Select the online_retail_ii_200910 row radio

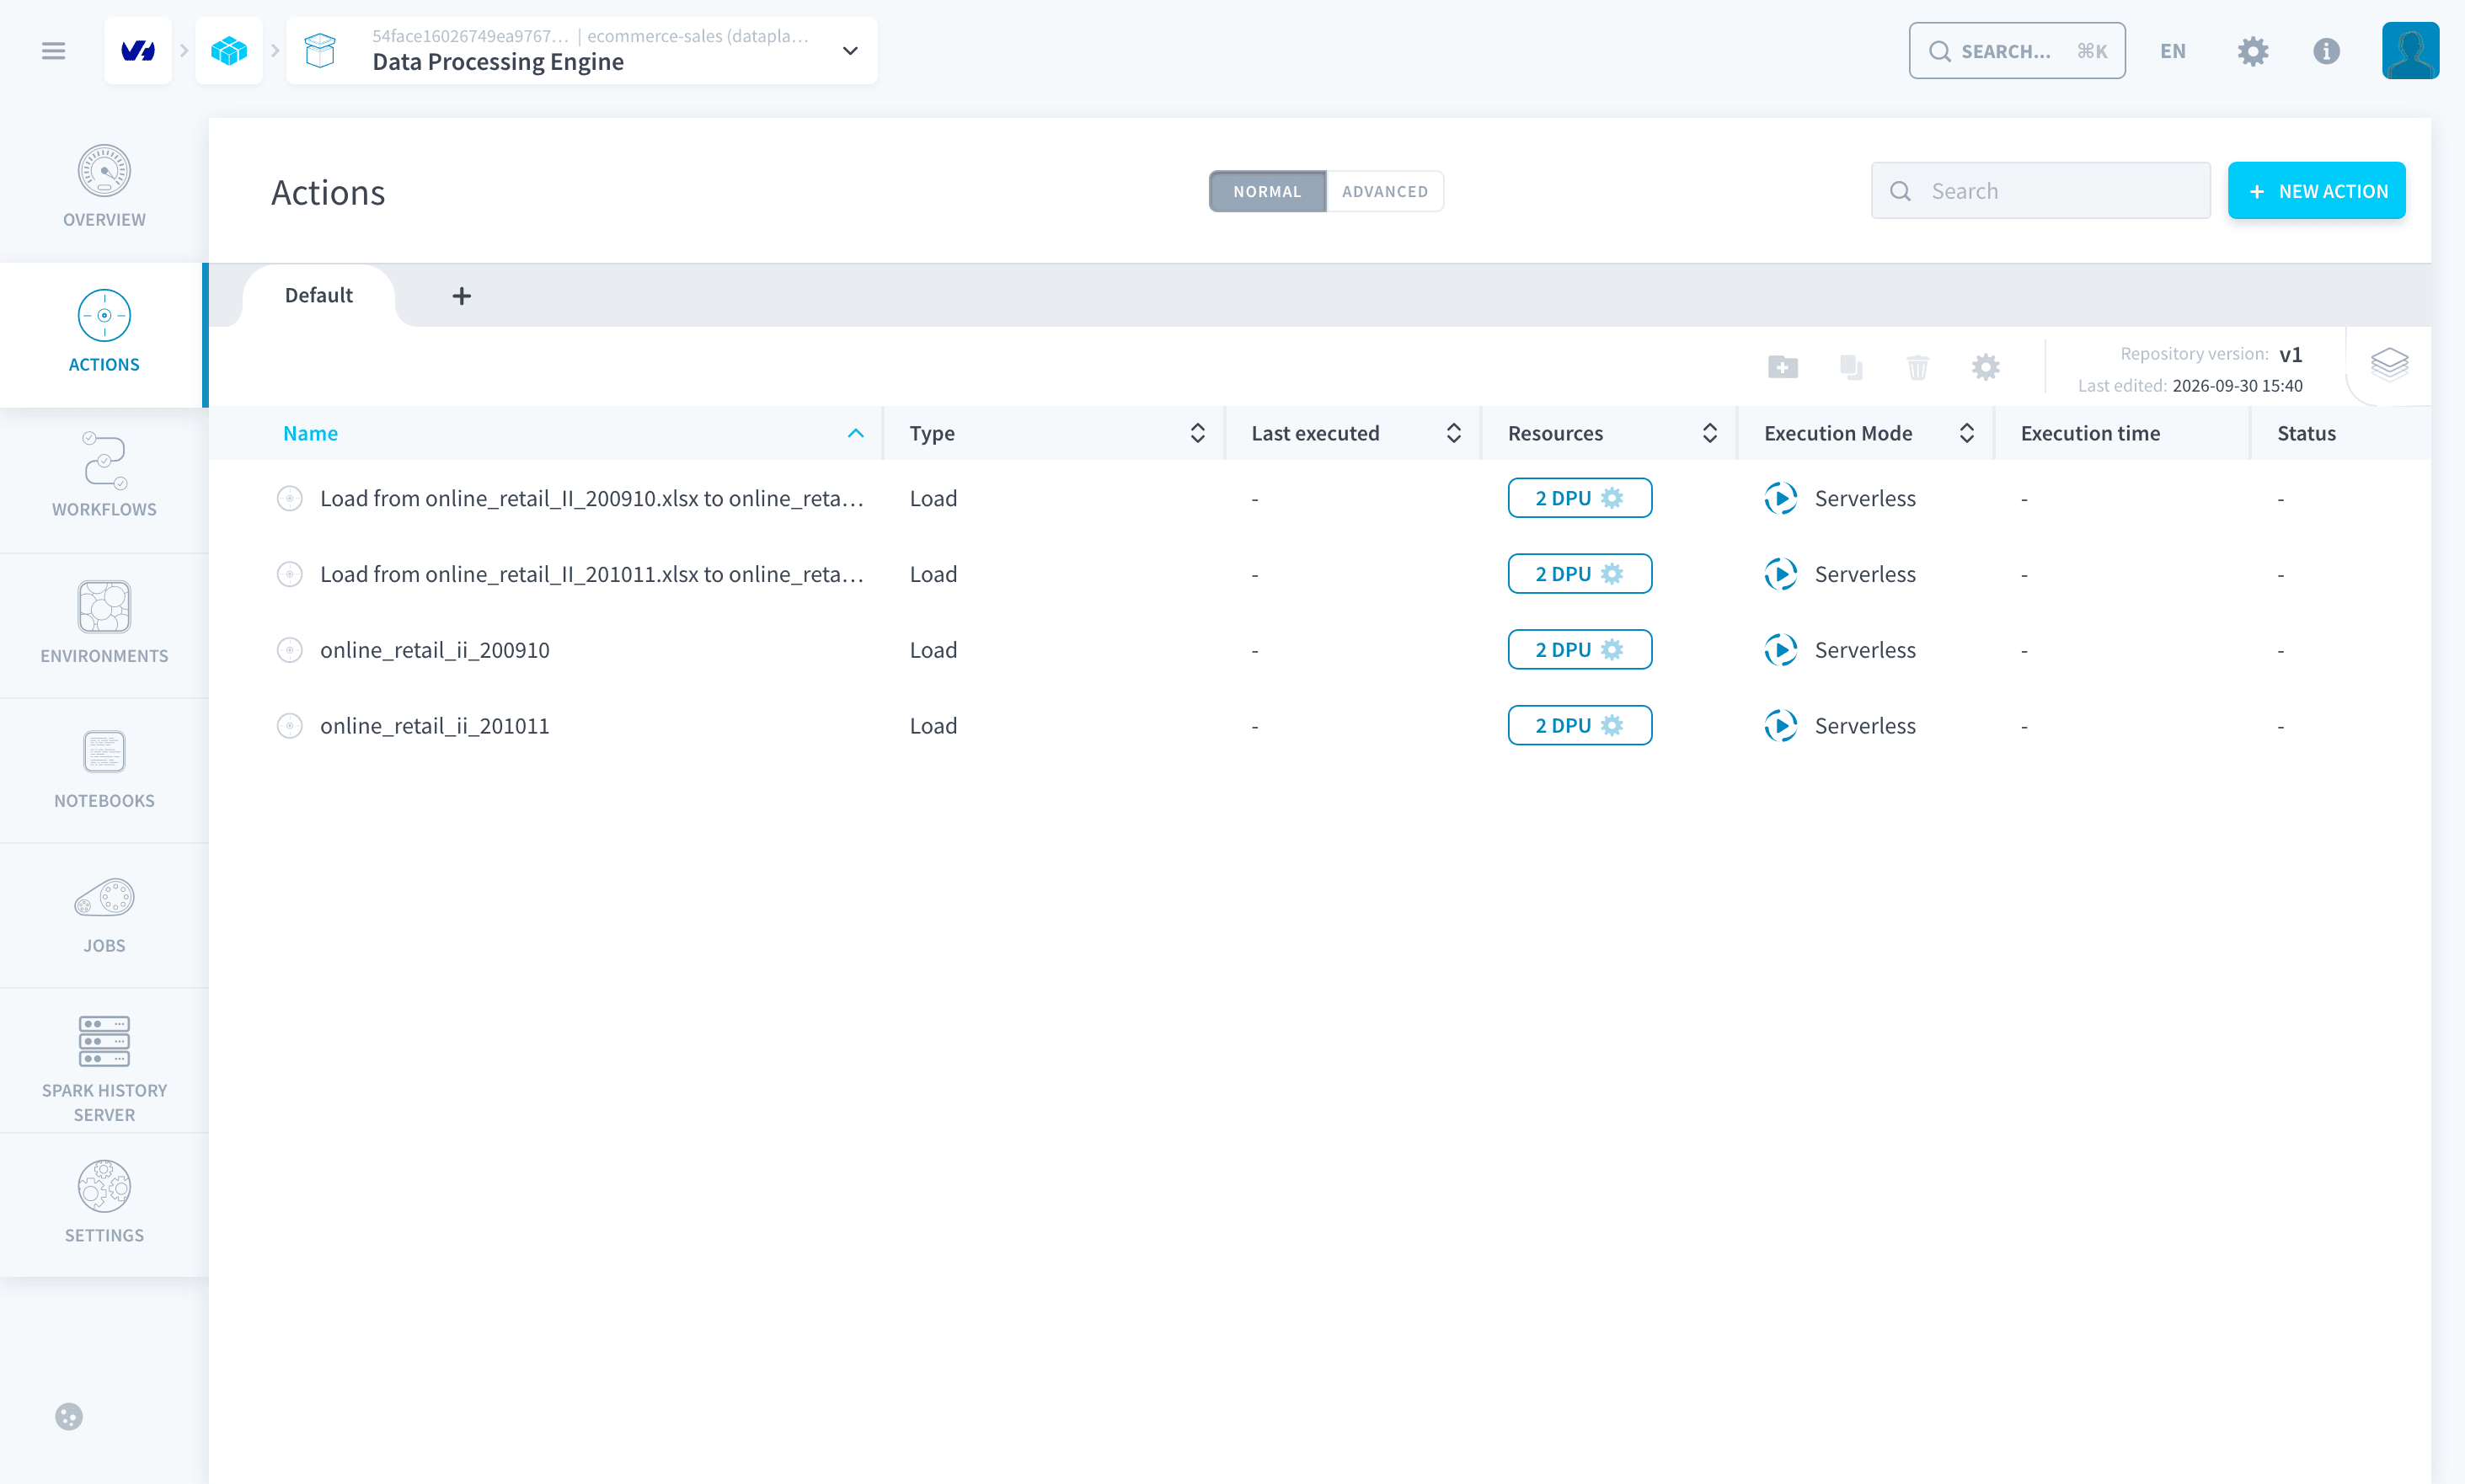click(290, 650)
